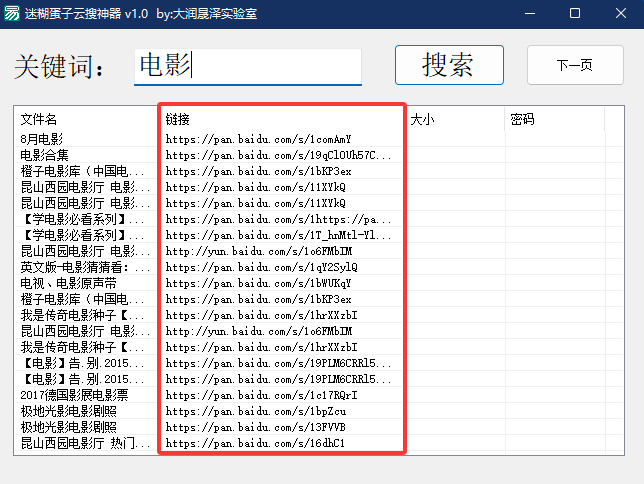Minimize the 迷糊蛋子云搜神器 window
This screenshot has height=484, width=644.
[x=530, y=14]
